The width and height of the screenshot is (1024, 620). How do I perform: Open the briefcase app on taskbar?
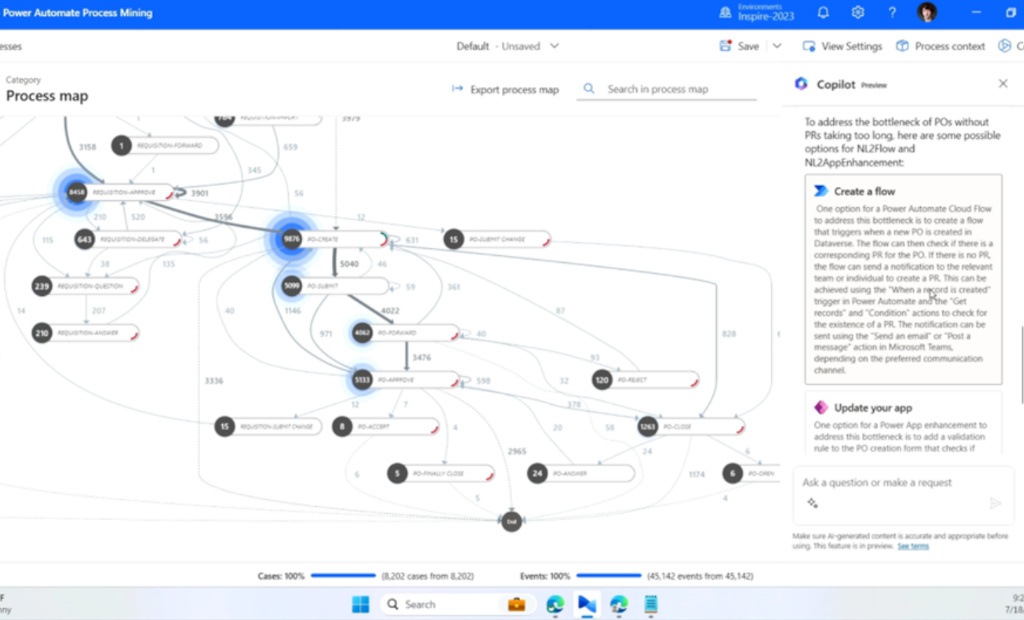click(x=517, y=604)
